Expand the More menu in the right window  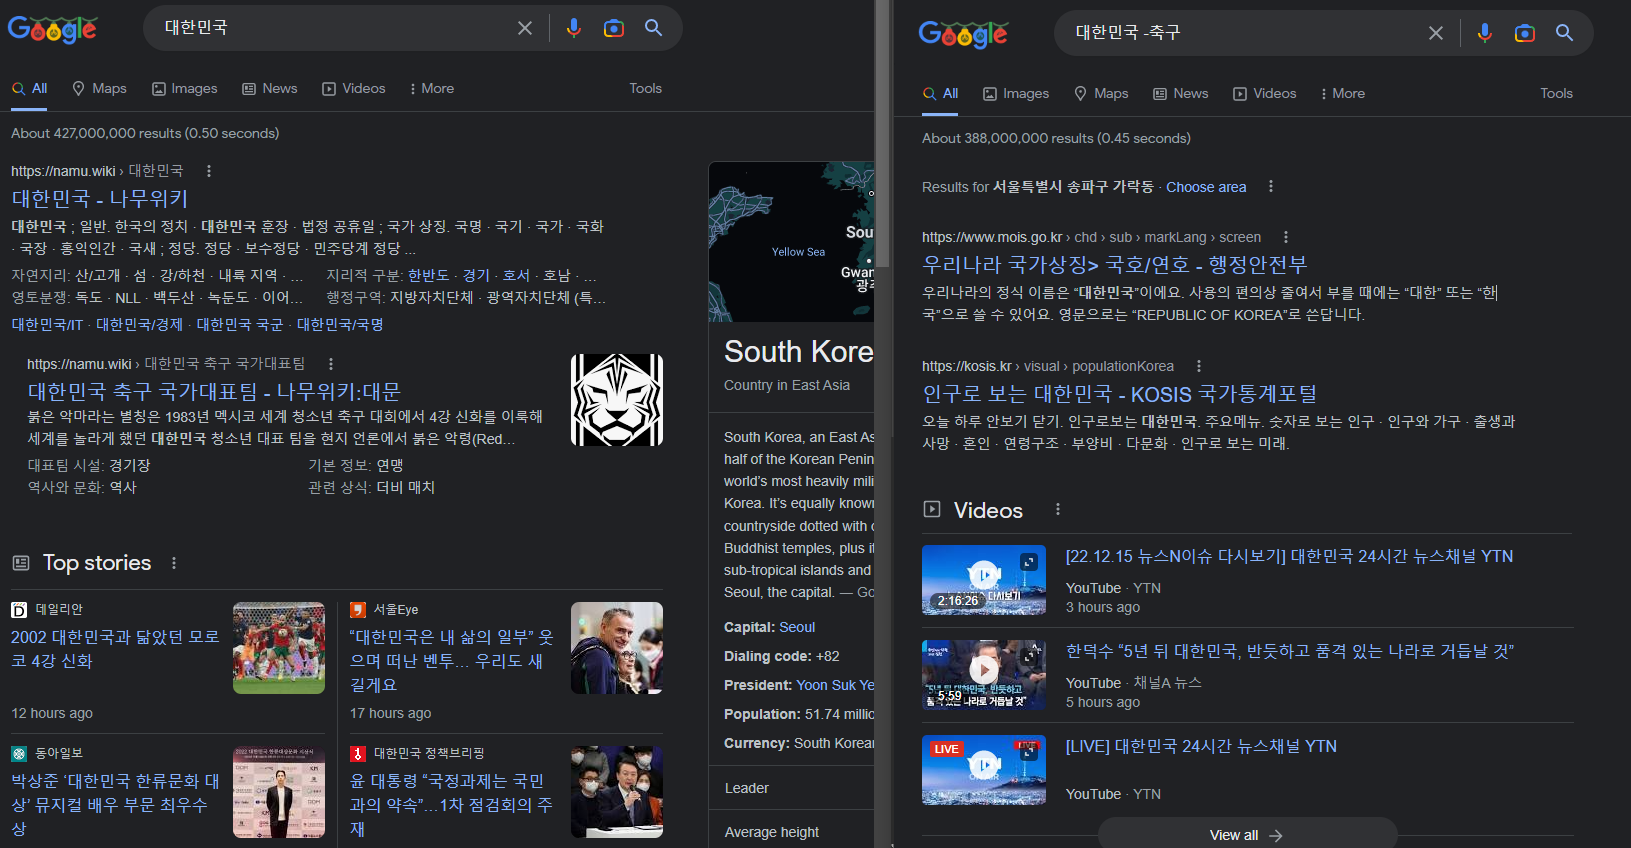click(x=1343, y=93)
